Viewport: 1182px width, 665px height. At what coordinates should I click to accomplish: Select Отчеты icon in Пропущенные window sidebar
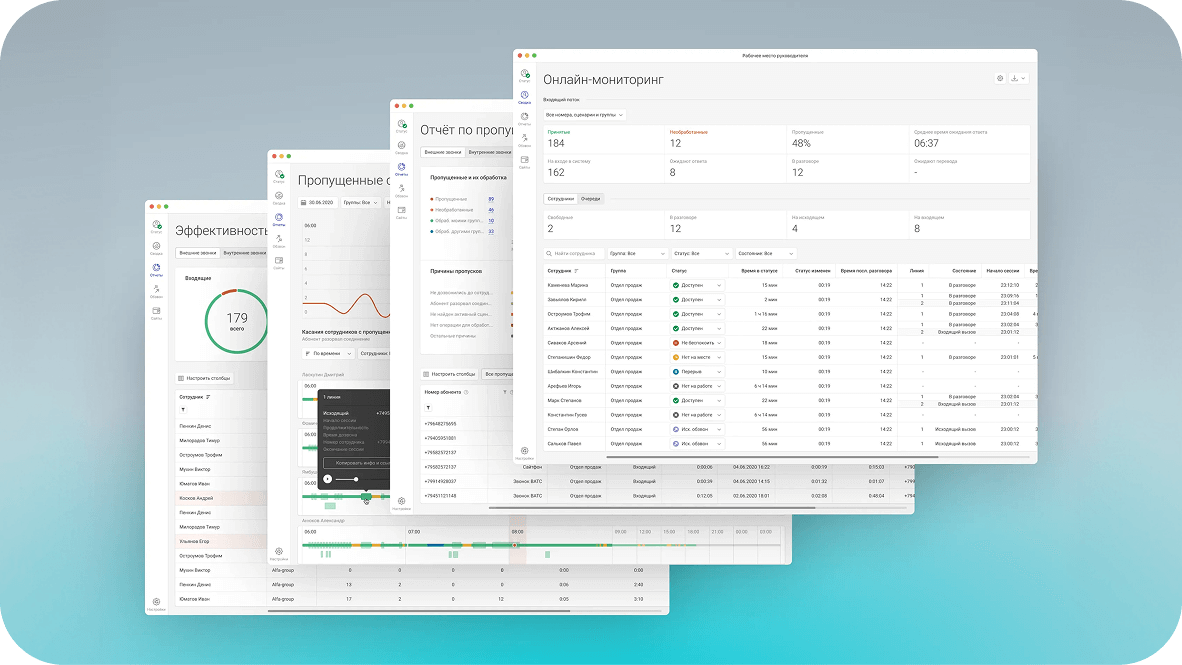coord(279,219)
